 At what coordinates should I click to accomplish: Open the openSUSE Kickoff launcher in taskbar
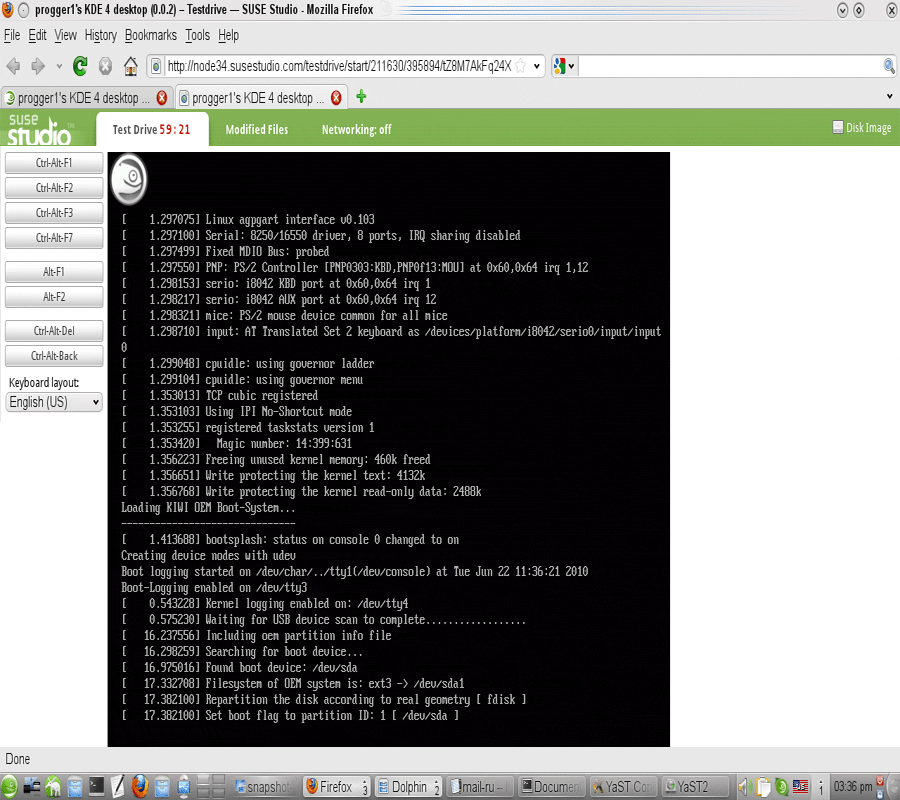(9, 787)
